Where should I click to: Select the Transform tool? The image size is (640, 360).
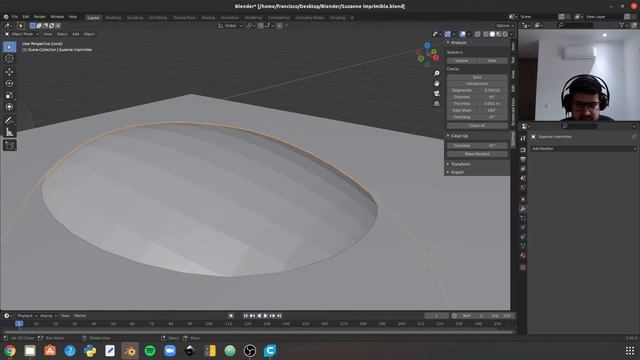click(x=9, y=107)
